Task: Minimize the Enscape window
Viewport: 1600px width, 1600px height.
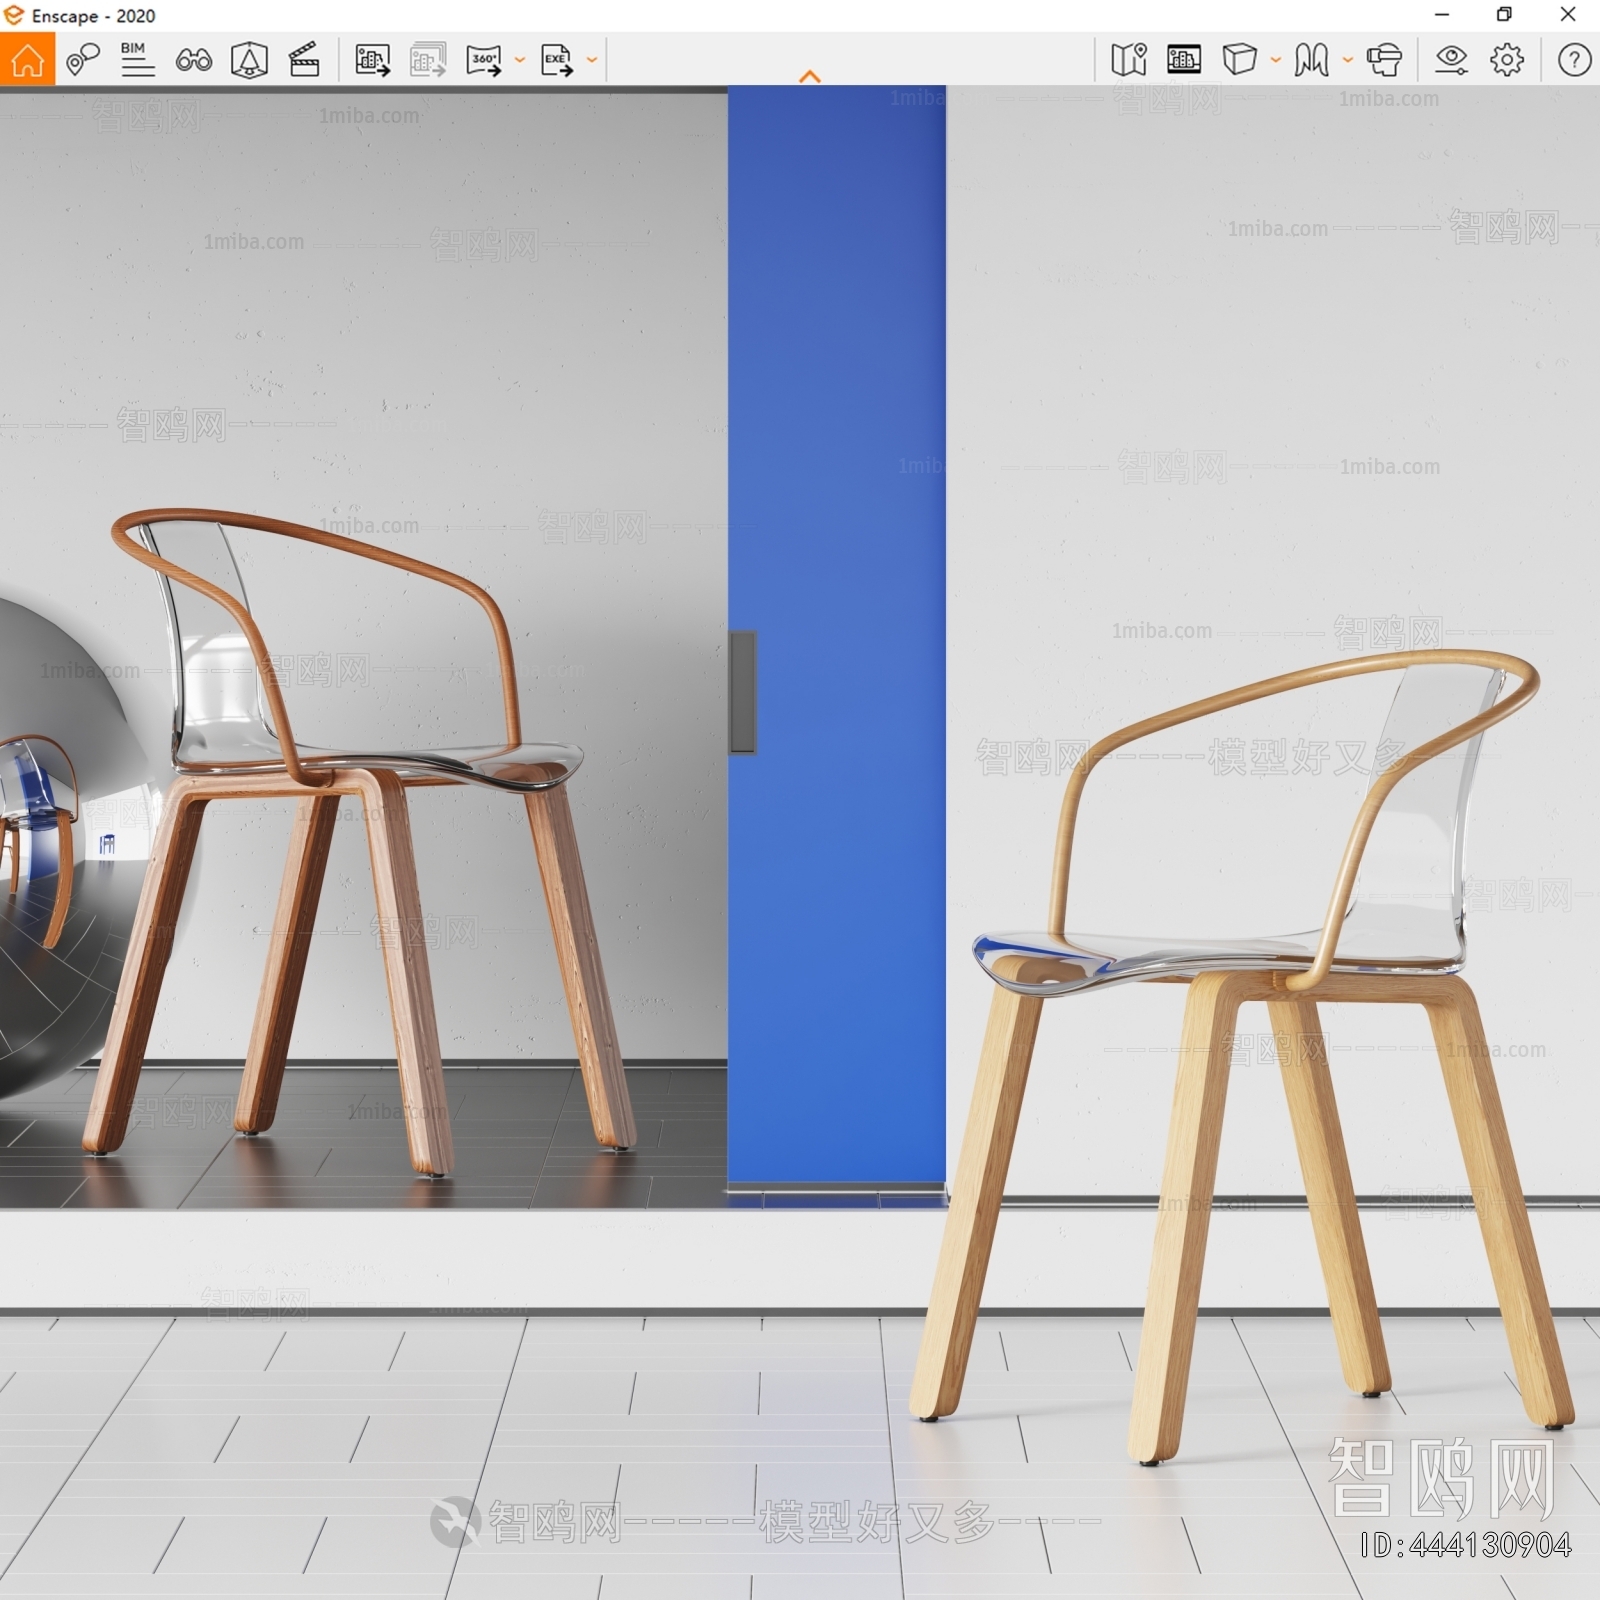Action: (x=1442, y=15)
